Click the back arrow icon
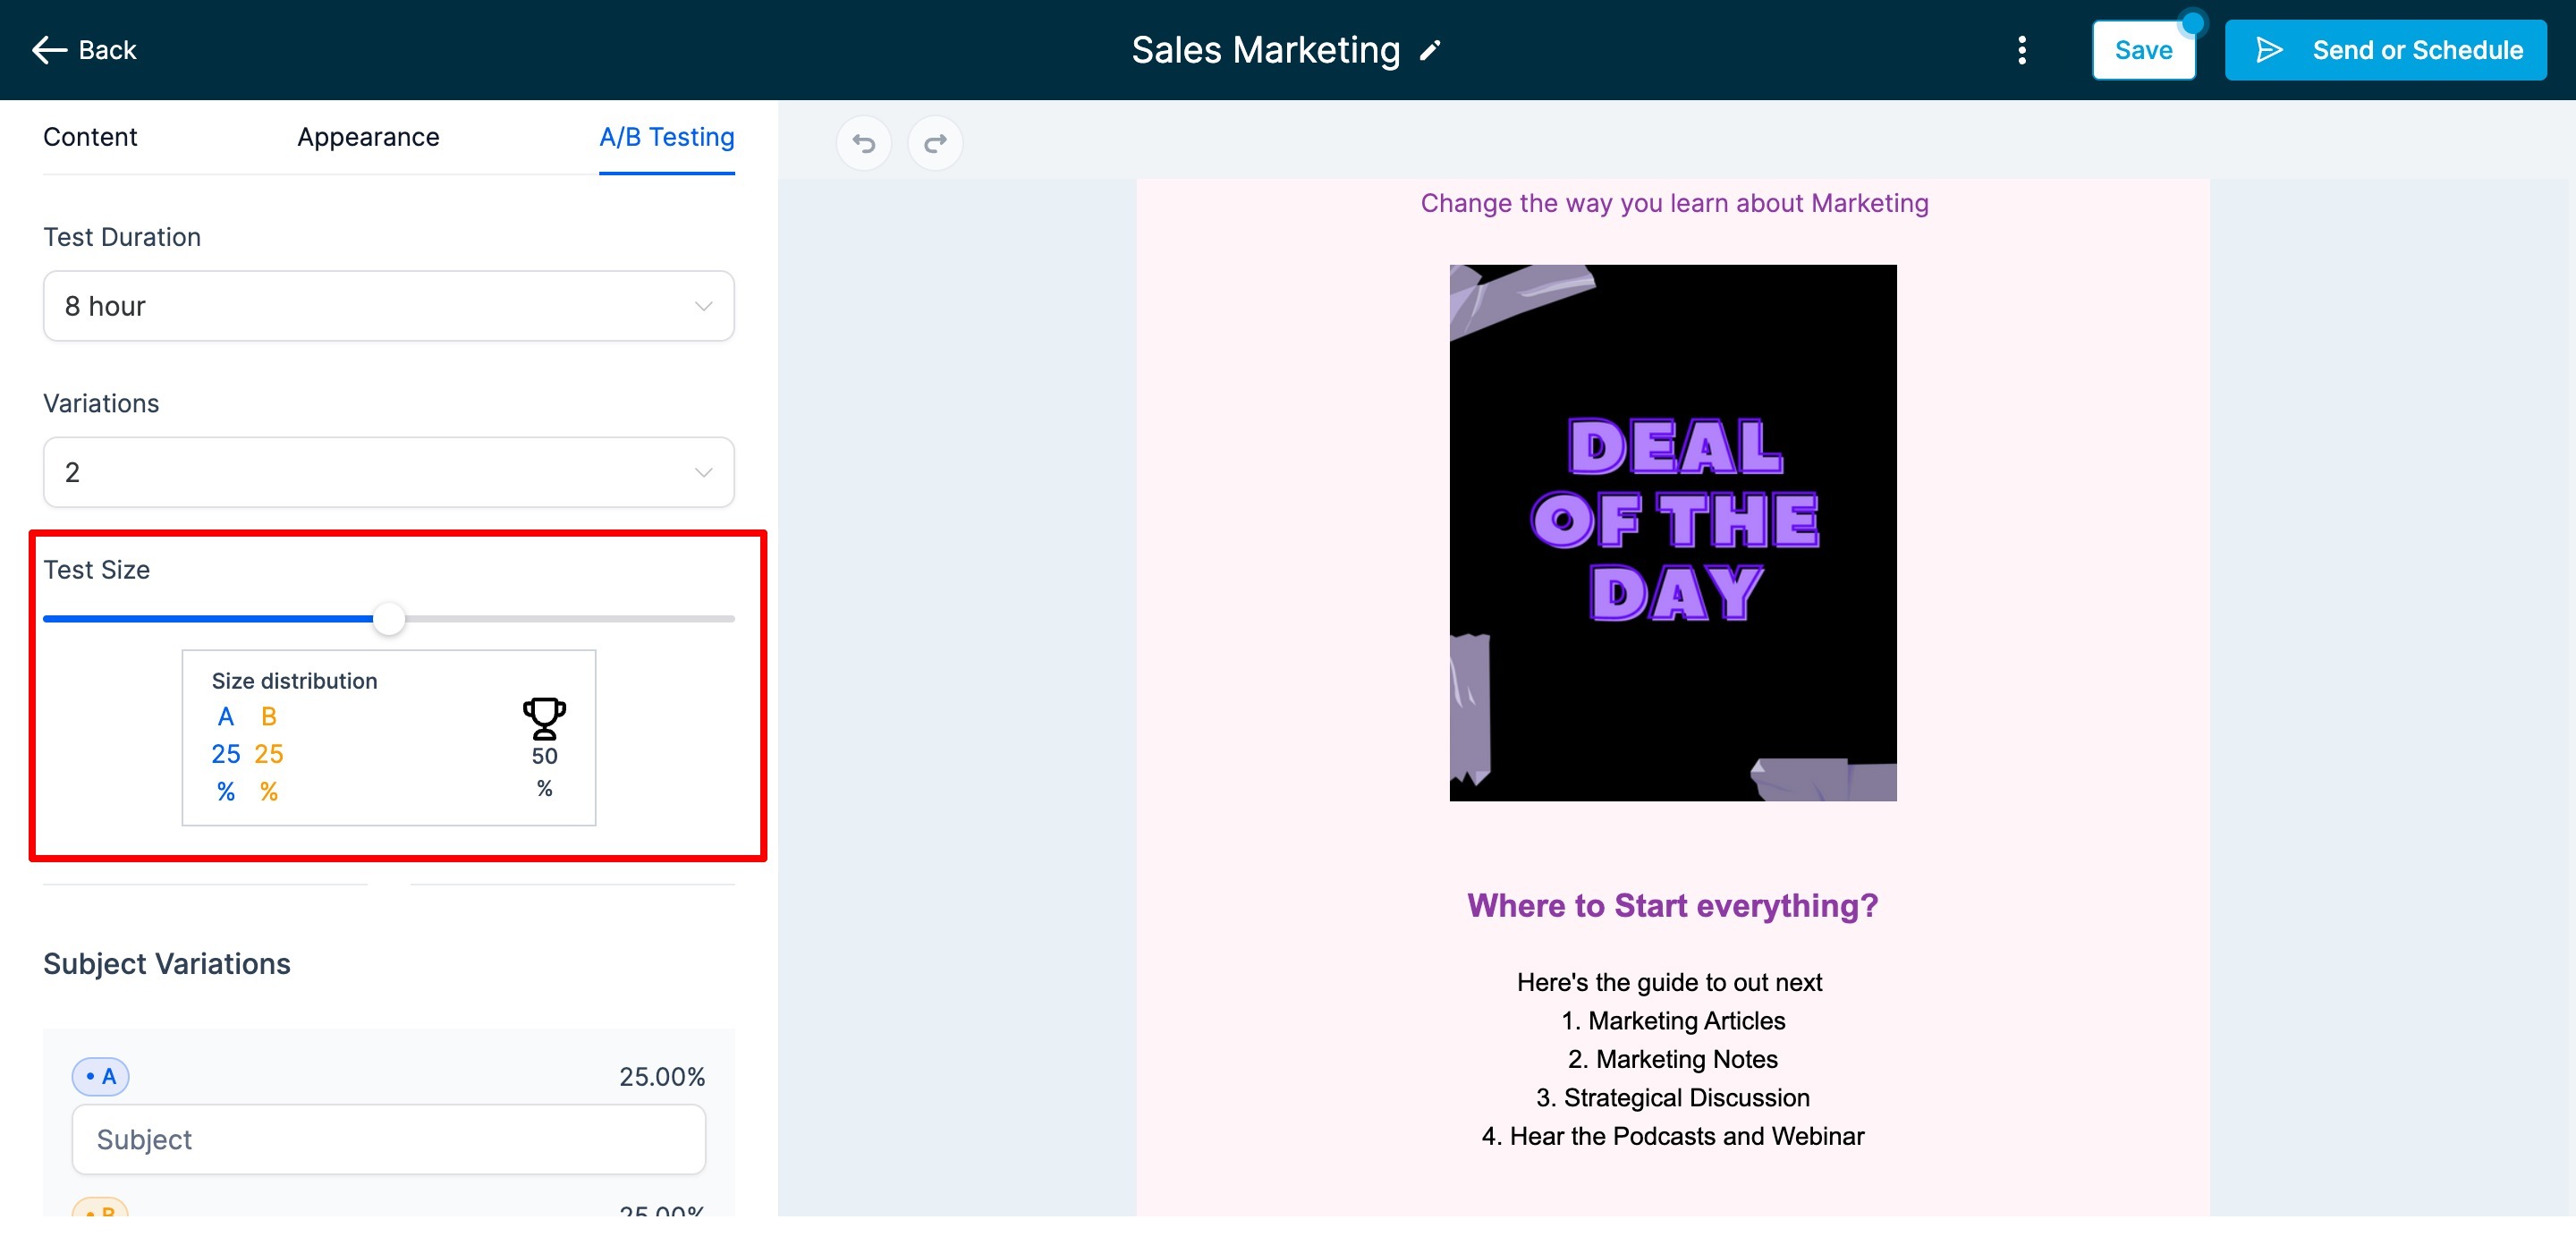The image size is (2576, 1245). pos(49,50)
